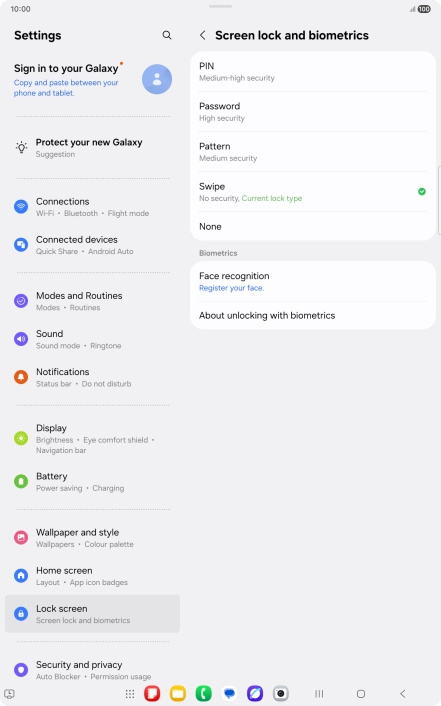441x706 pixels.
Task: Open the Settings search icon
Action: [x=167, y=35]
